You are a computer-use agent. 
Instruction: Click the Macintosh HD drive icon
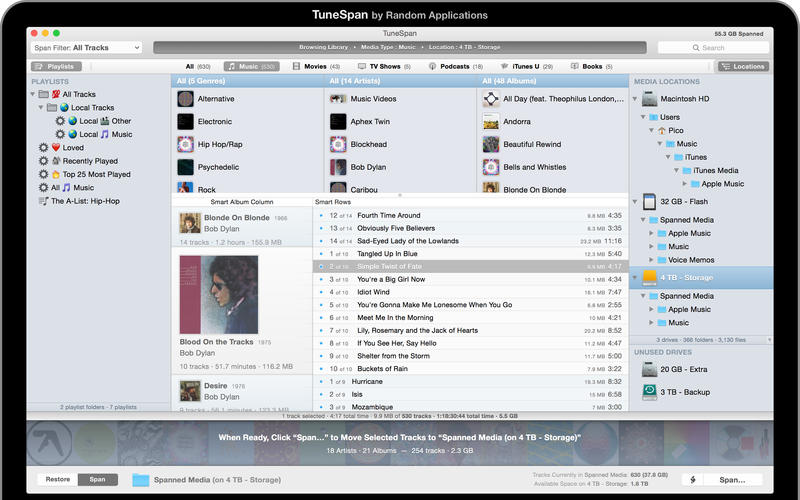pyautogui.click(x=649, y=99)
